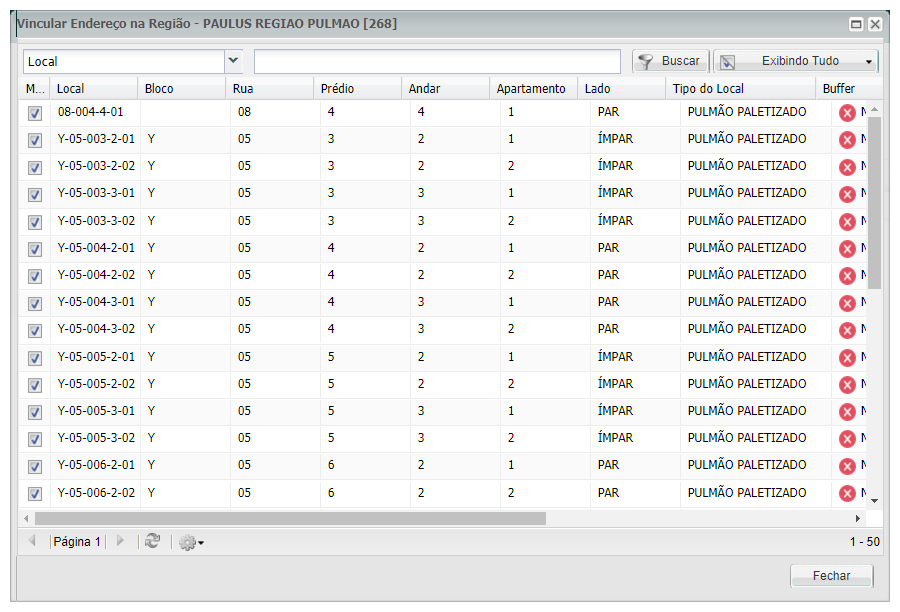This screenshot has width=900, height=612.
Task: Click red X buffer icon for Y-05-004-2-02
Action: pos(847,276)
